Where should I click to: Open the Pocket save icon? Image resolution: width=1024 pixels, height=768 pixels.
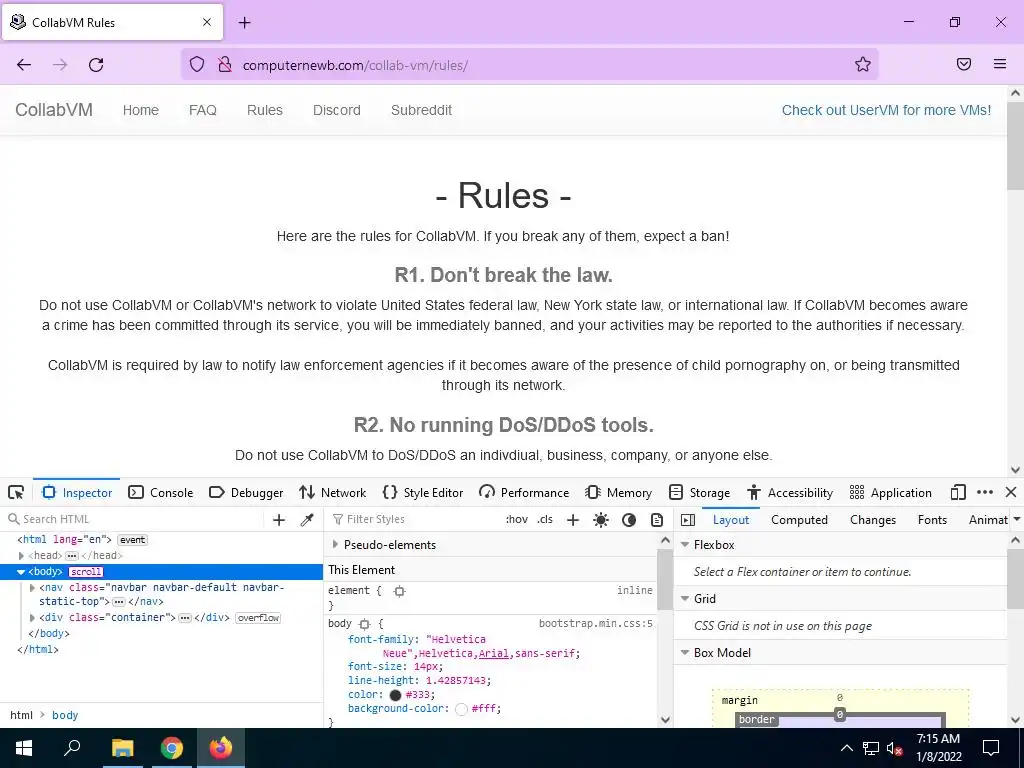[x=964, y=64]
